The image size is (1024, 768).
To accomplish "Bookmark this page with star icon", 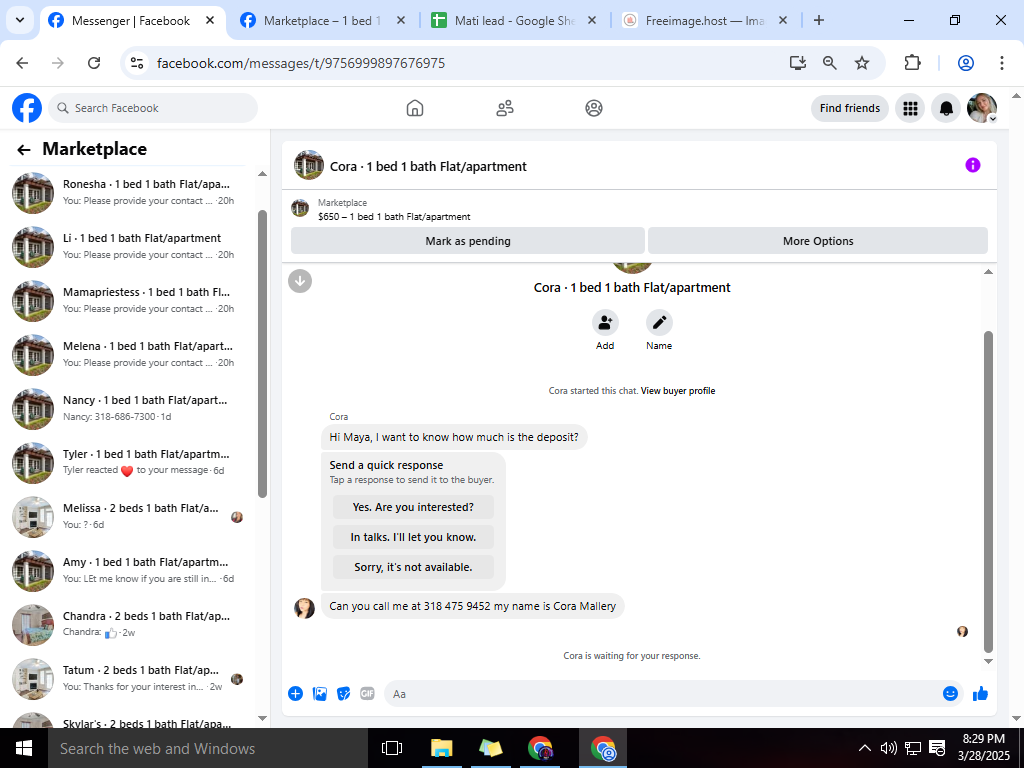I will click(x=862, y=63).
